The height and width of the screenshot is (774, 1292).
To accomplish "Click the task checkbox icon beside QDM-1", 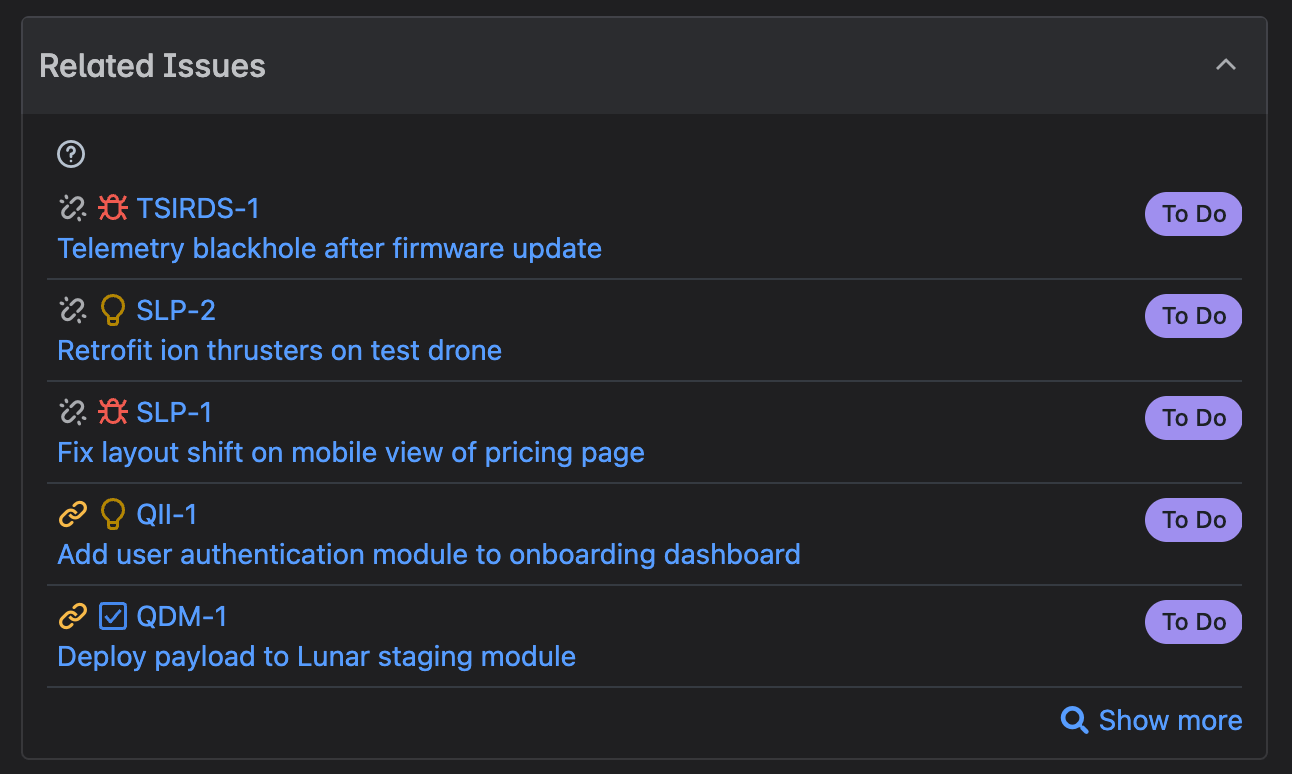I will (113, 616).
